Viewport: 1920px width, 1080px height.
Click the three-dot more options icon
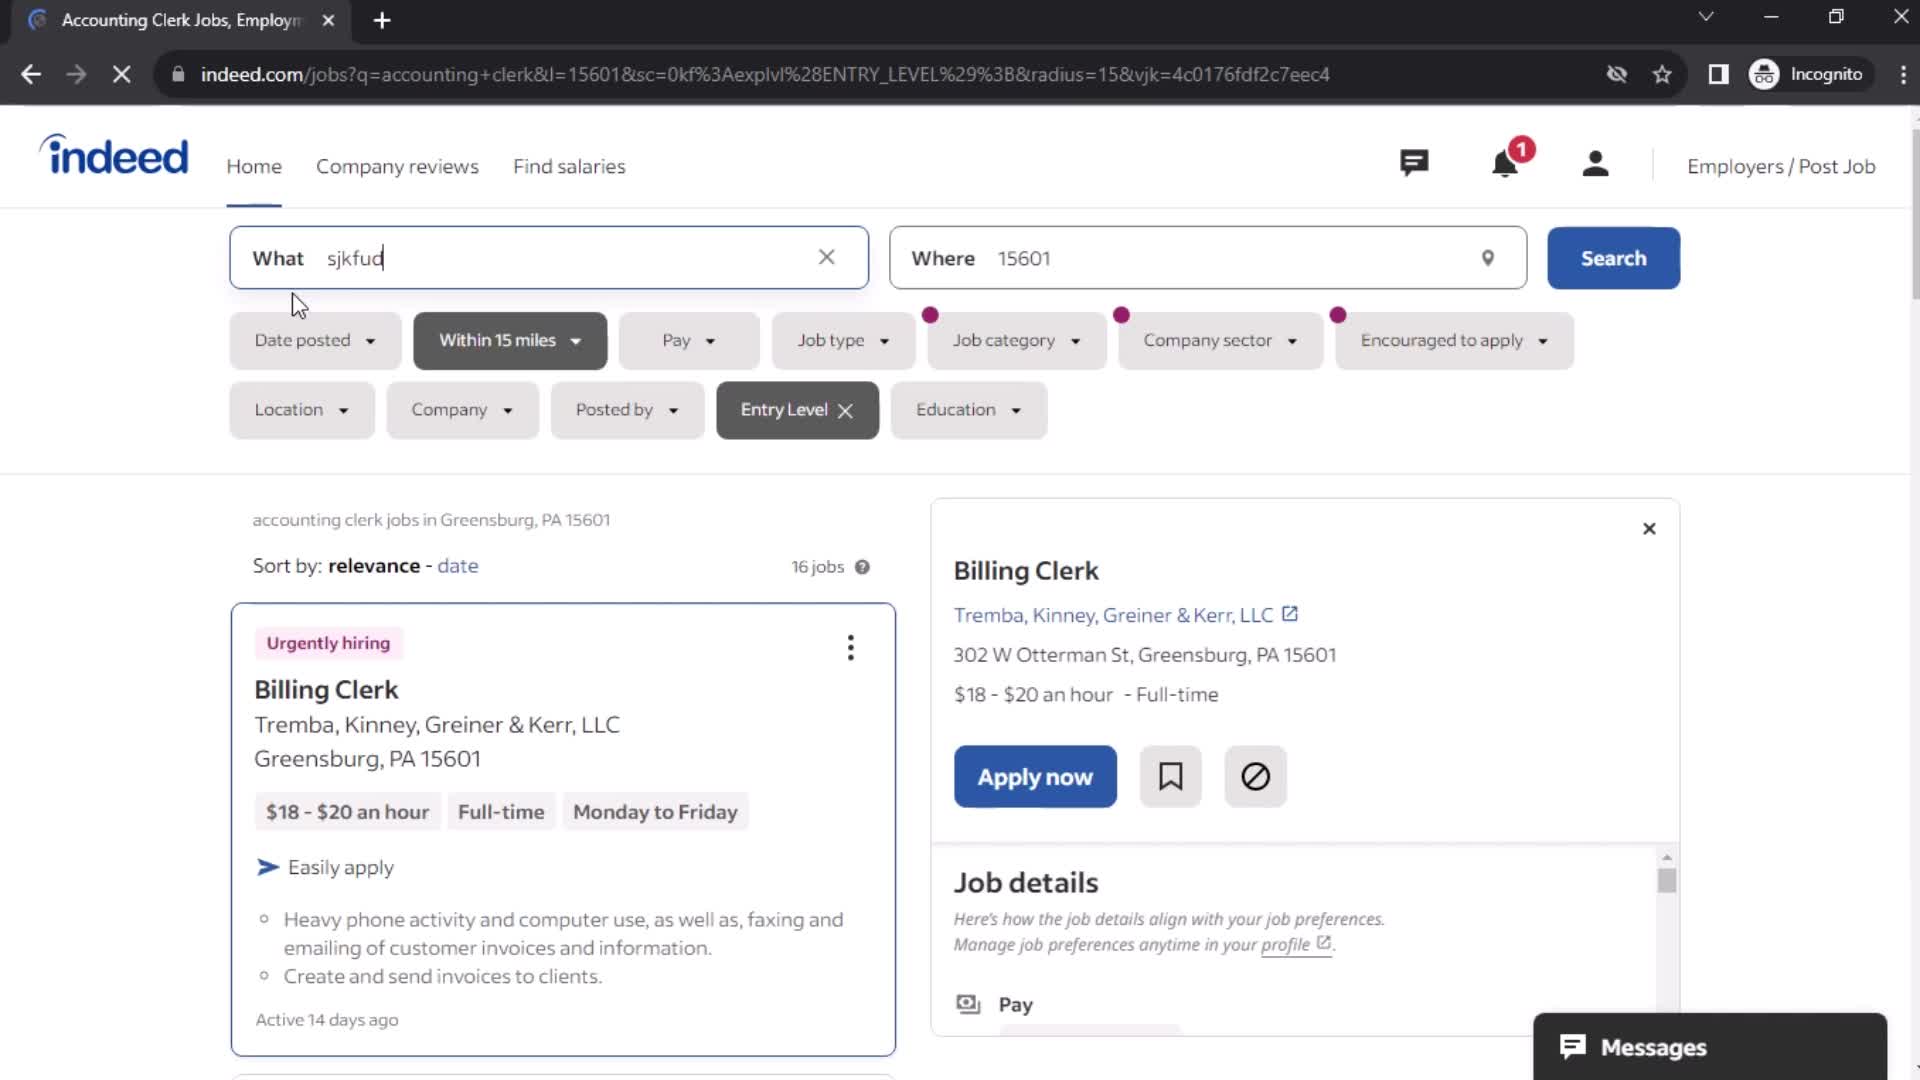point(852,647)
